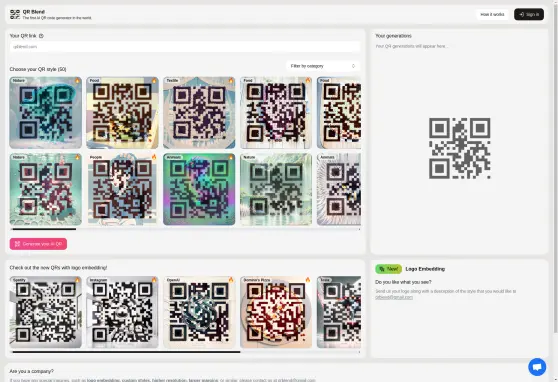Select the People anime QR style thumbnail
The width and height of the screenshot is (558, 382).
coord(122,189)
